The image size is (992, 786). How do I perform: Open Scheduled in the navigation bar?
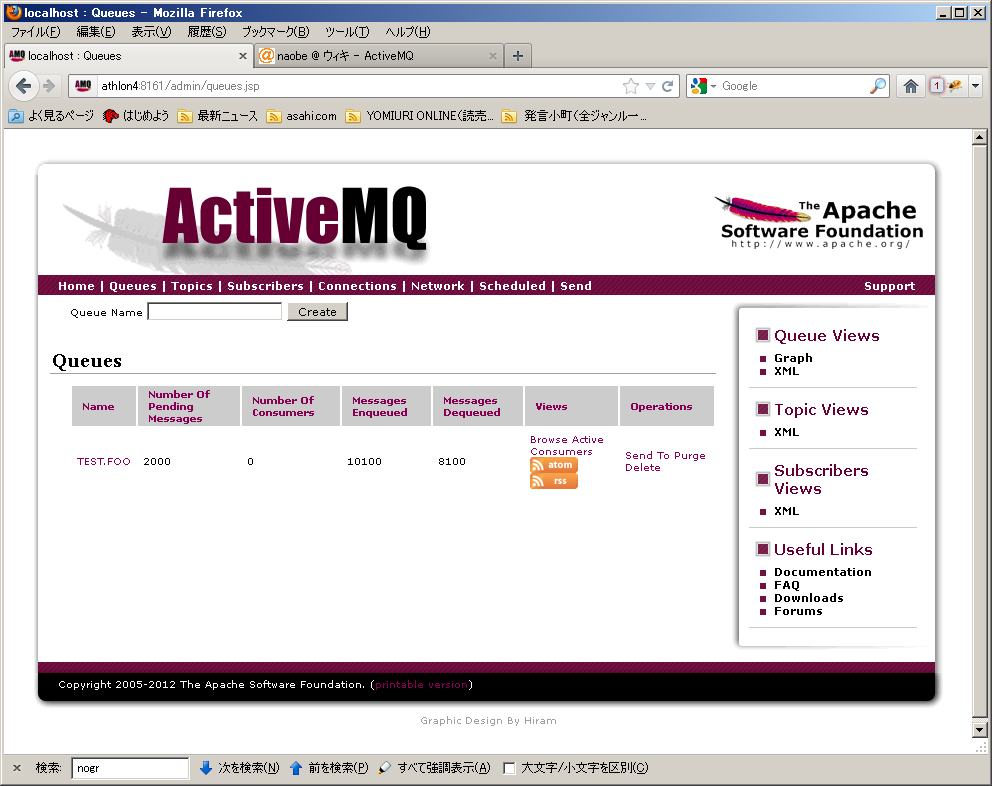click(x=512, y=286)
